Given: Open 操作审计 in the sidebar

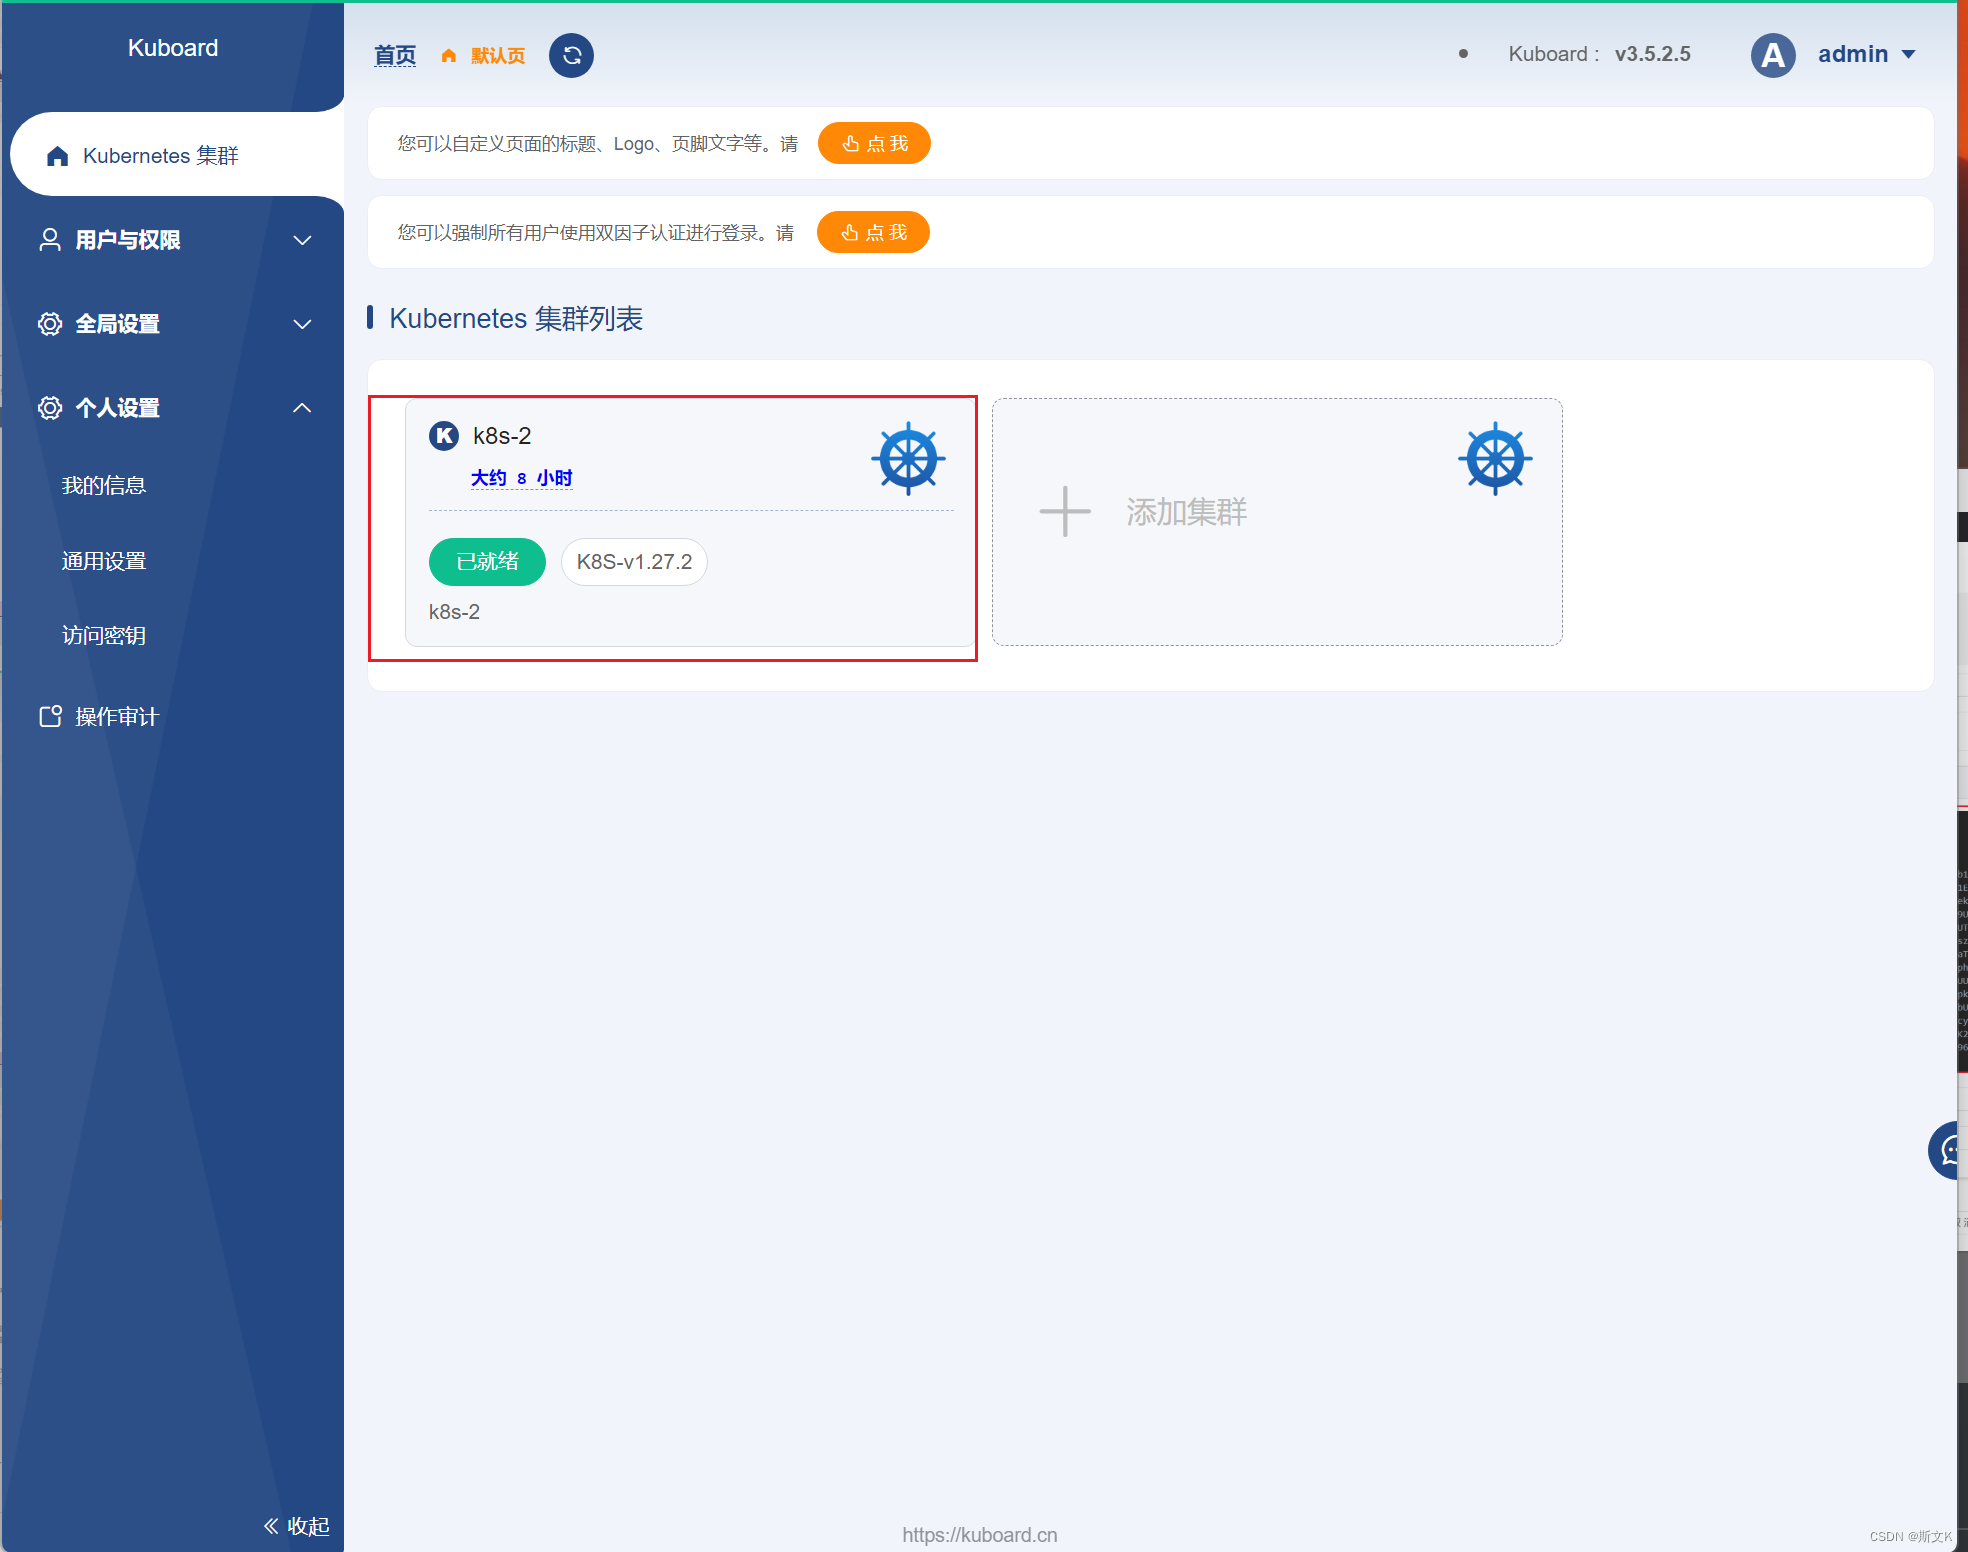Looking at the screenshot, I should (x=116, y=716).
